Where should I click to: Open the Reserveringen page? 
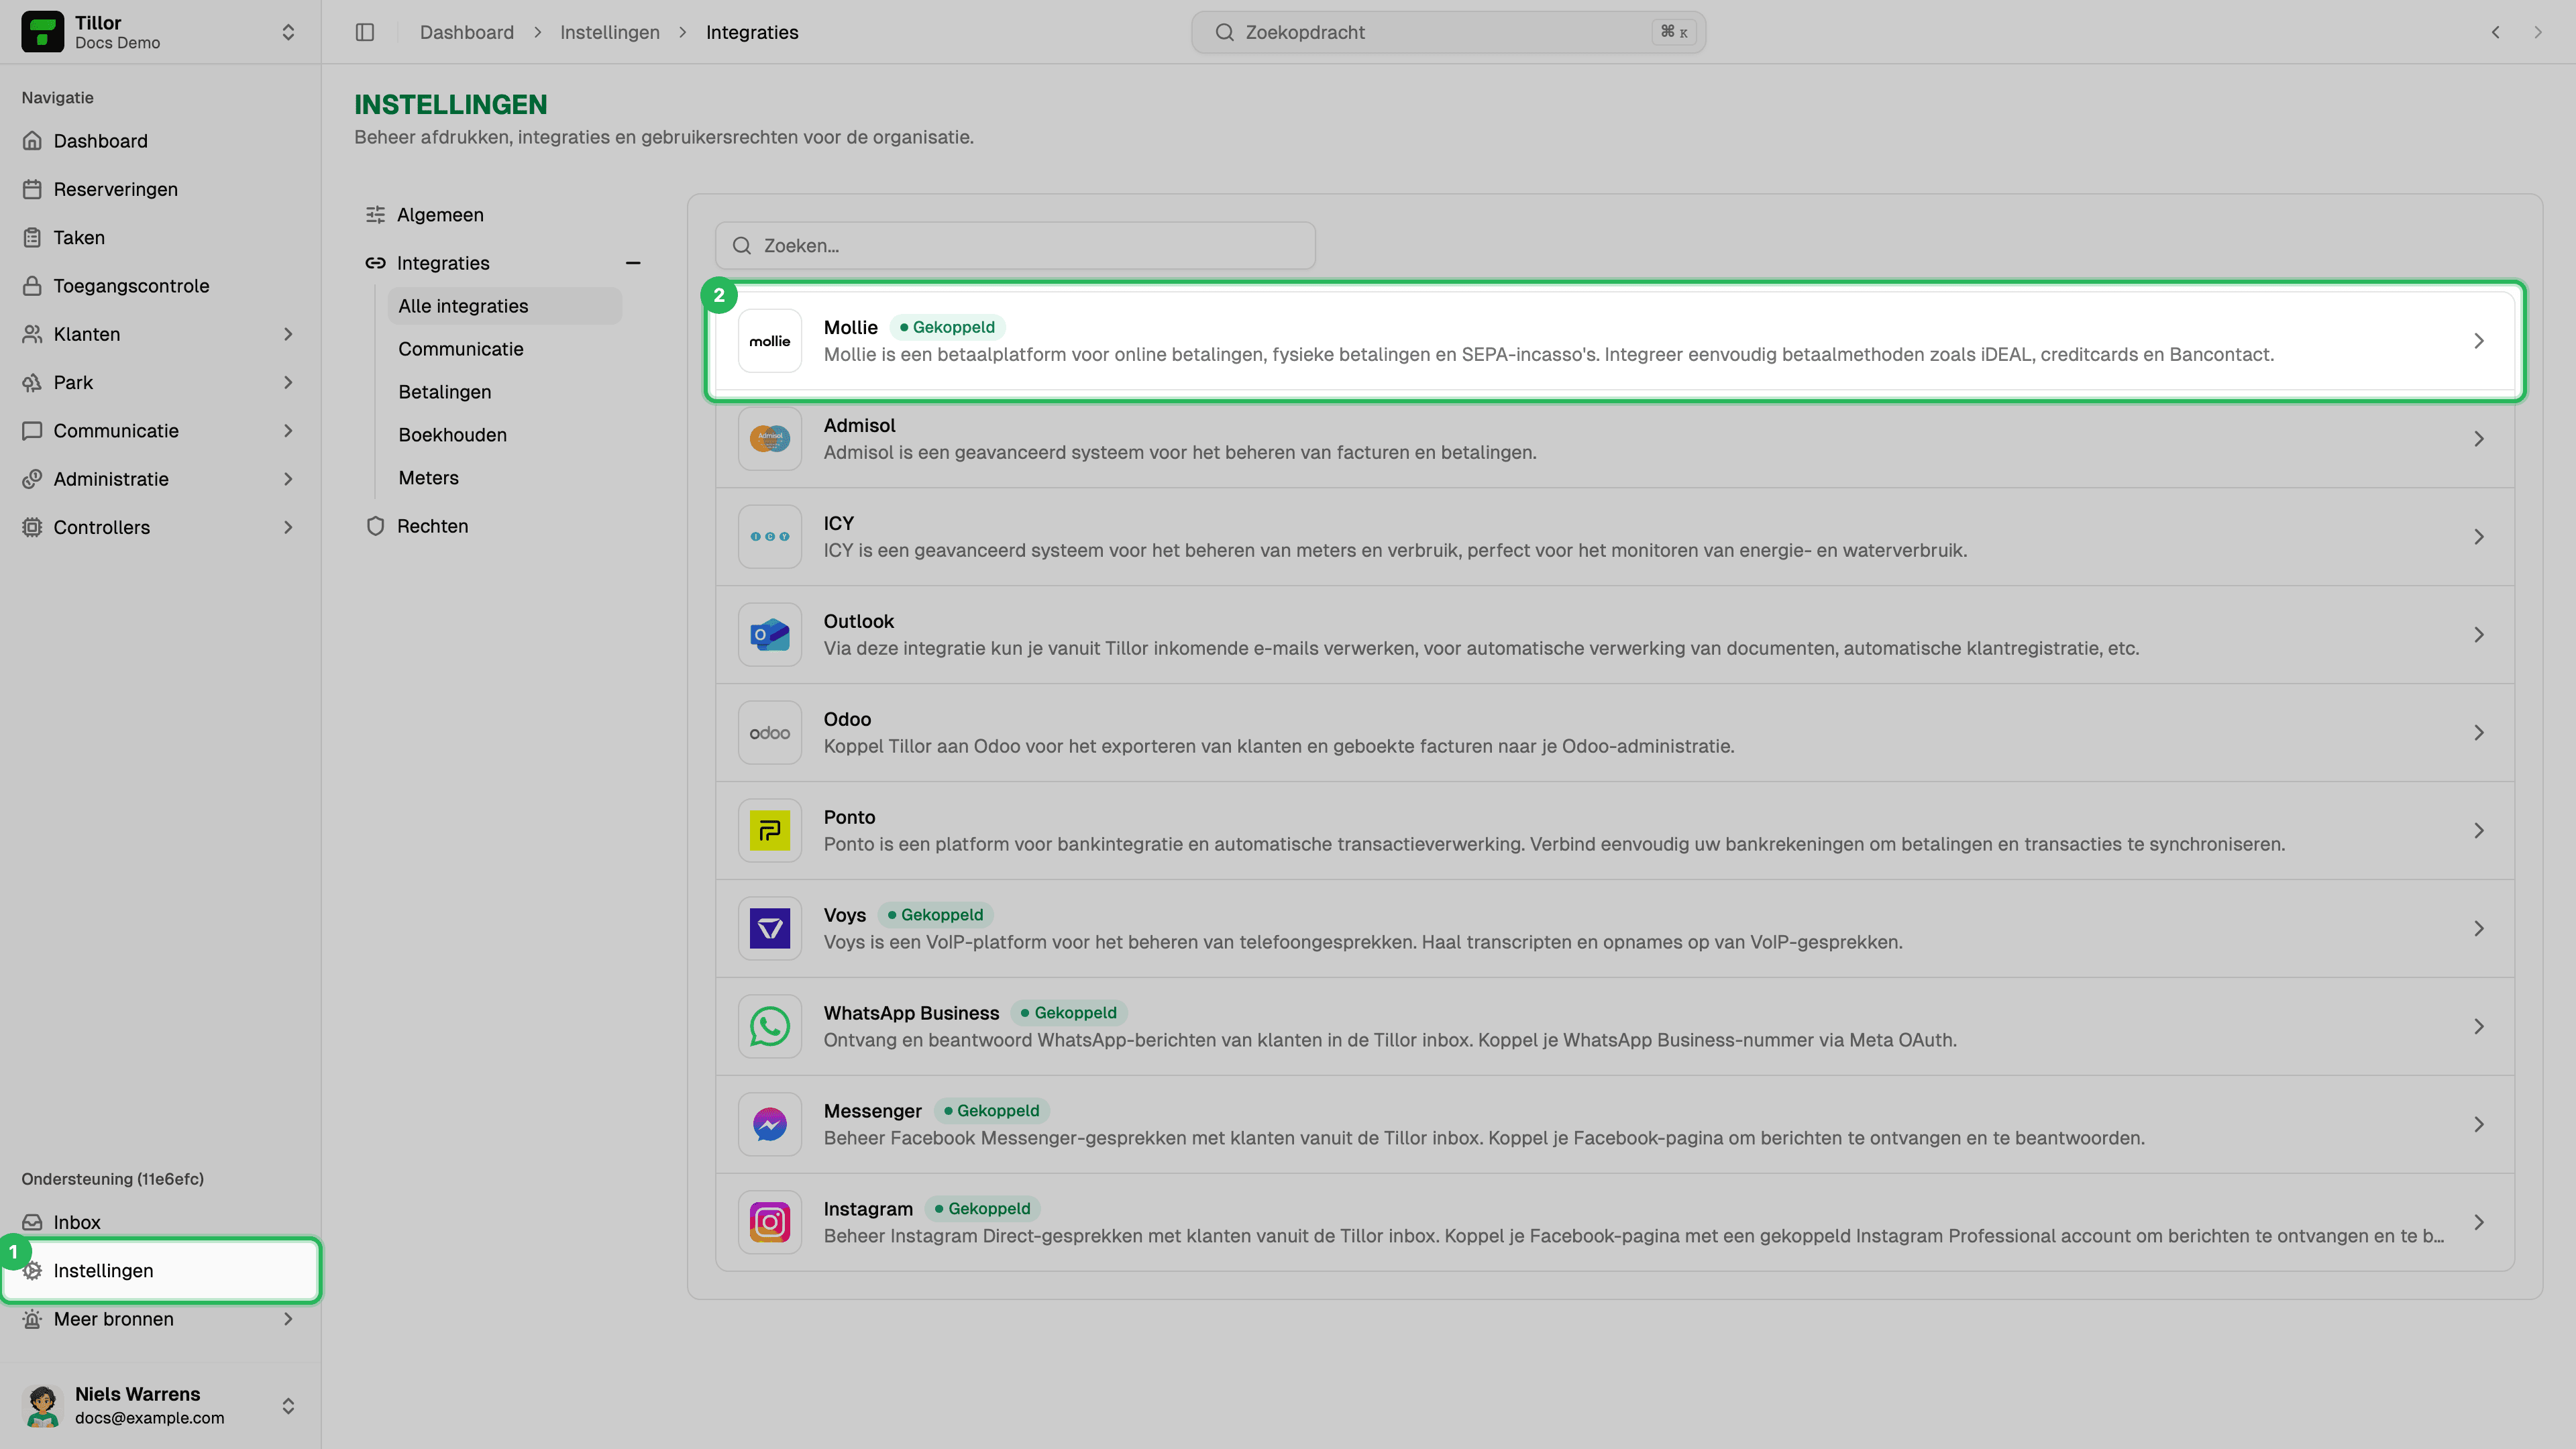[160, 189]
